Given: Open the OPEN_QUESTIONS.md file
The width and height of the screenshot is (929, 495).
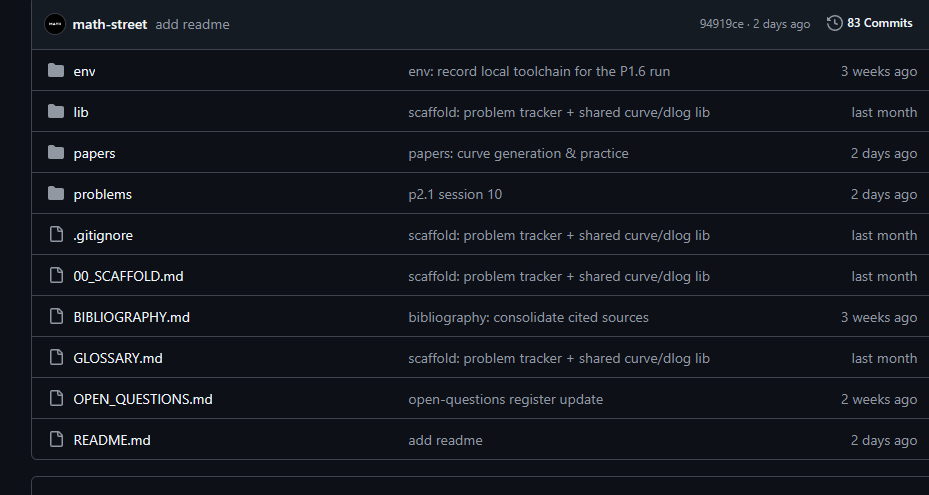Looking at the screenshot, I should 143,399.
